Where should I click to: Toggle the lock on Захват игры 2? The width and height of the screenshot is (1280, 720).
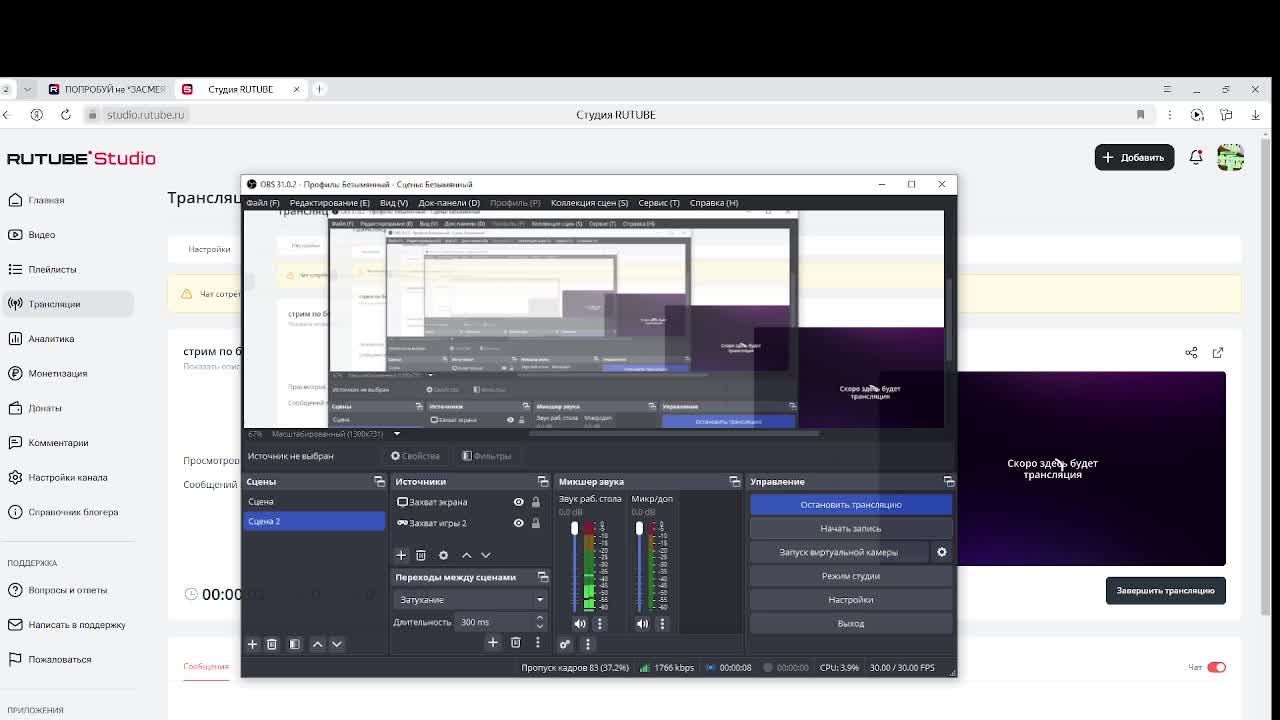click(535, 523)
